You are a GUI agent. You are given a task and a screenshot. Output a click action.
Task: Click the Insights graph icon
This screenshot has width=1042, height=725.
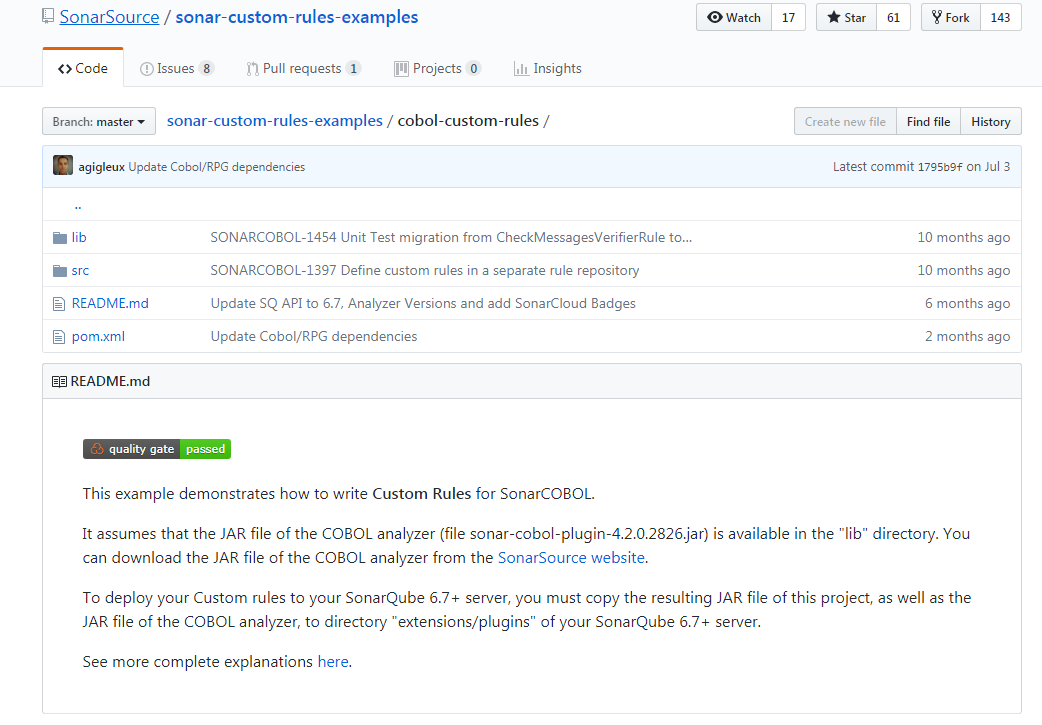tap(523, 67)
